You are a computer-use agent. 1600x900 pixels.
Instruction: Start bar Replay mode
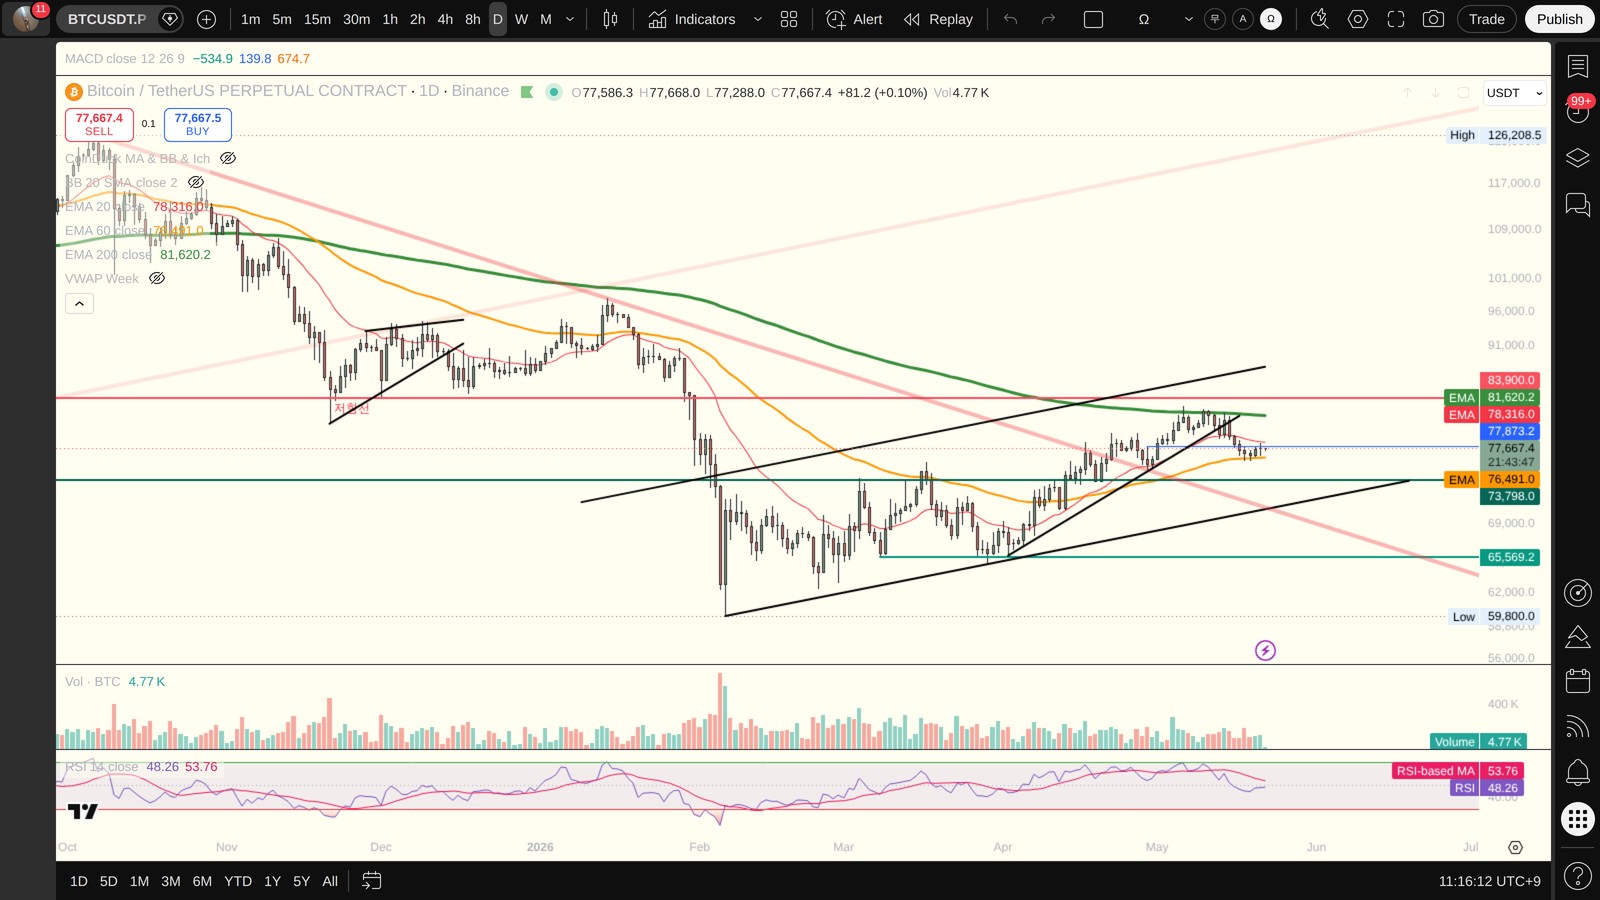tap(938, 19)
